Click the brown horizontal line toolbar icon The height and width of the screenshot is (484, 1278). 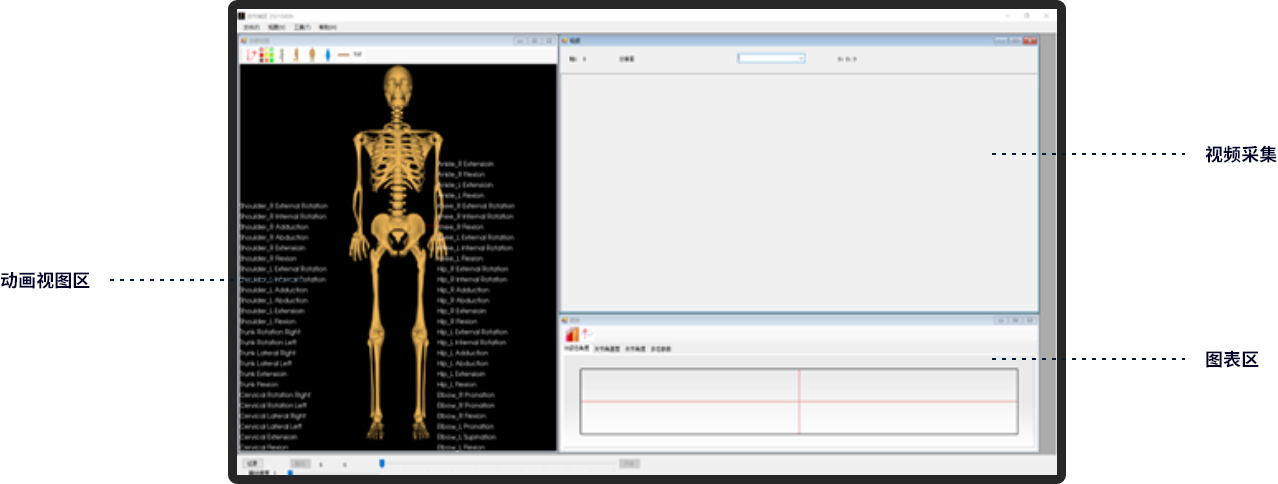343,55
